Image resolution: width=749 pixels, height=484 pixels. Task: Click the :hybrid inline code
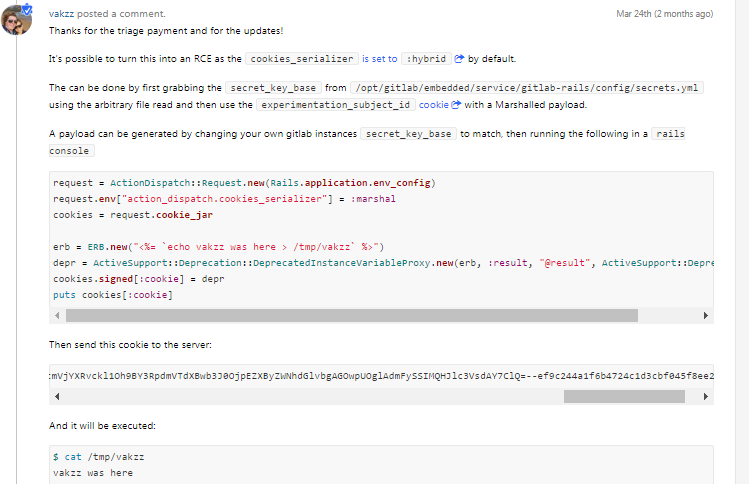[426, 59]
